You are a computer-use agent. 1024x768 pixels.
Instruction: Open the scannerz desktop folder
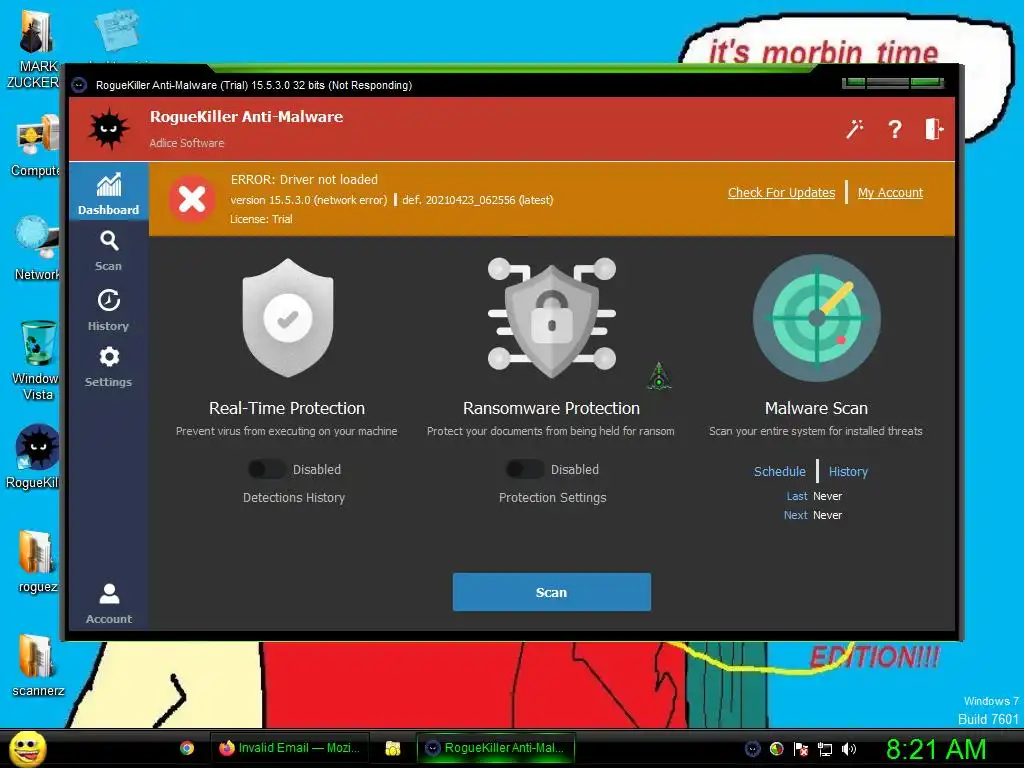coord(37,666)
